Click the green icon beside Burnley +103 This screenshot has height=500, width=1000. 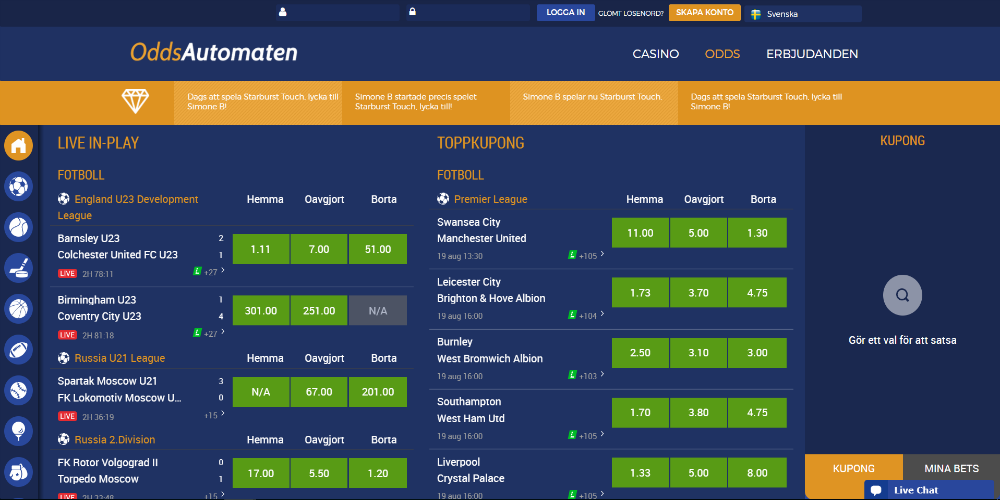point(572,375)
